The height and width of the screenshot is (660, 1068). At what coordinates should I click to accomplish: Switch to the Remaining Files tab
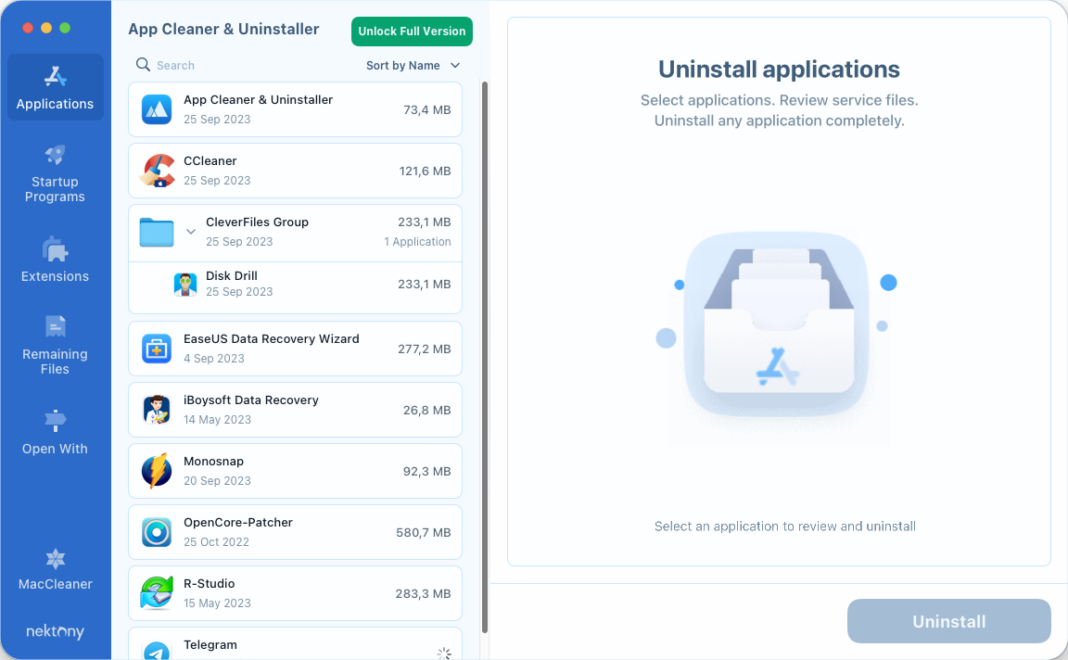click(x=55, y=346)
